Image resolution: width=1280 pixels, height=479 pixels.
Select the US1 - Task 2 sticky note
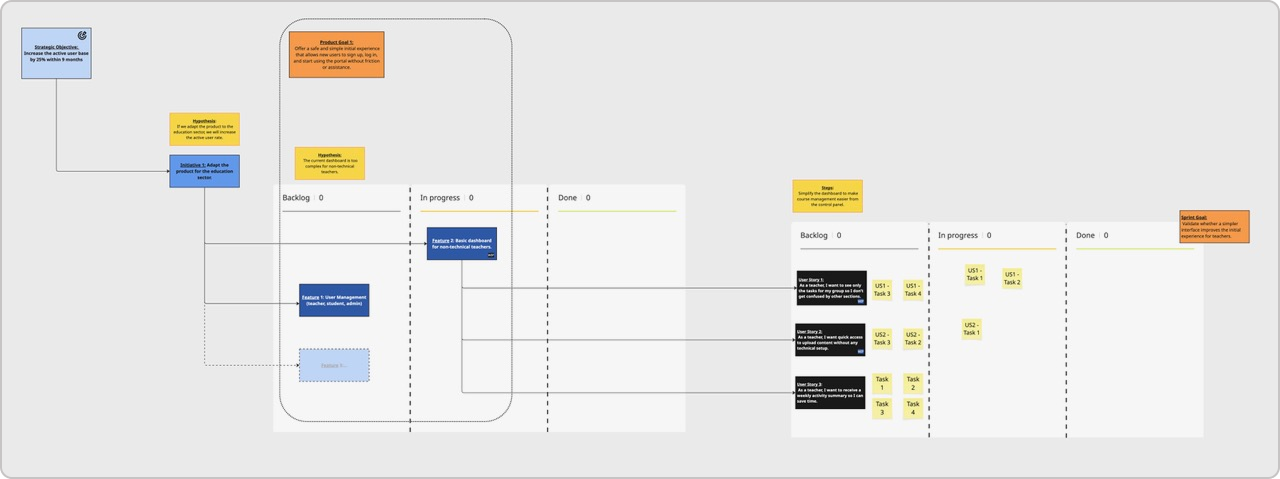click(1012, 278)
